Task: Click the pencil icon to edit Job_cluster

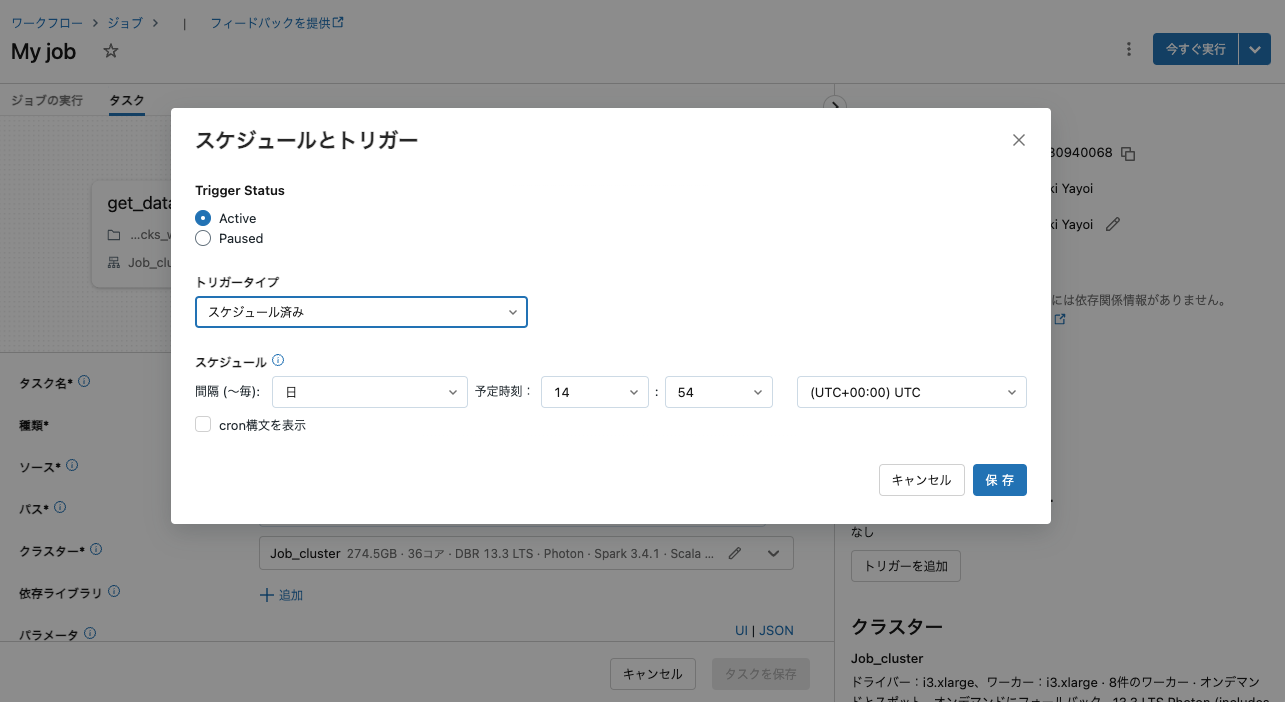Action: pos(735,552)
